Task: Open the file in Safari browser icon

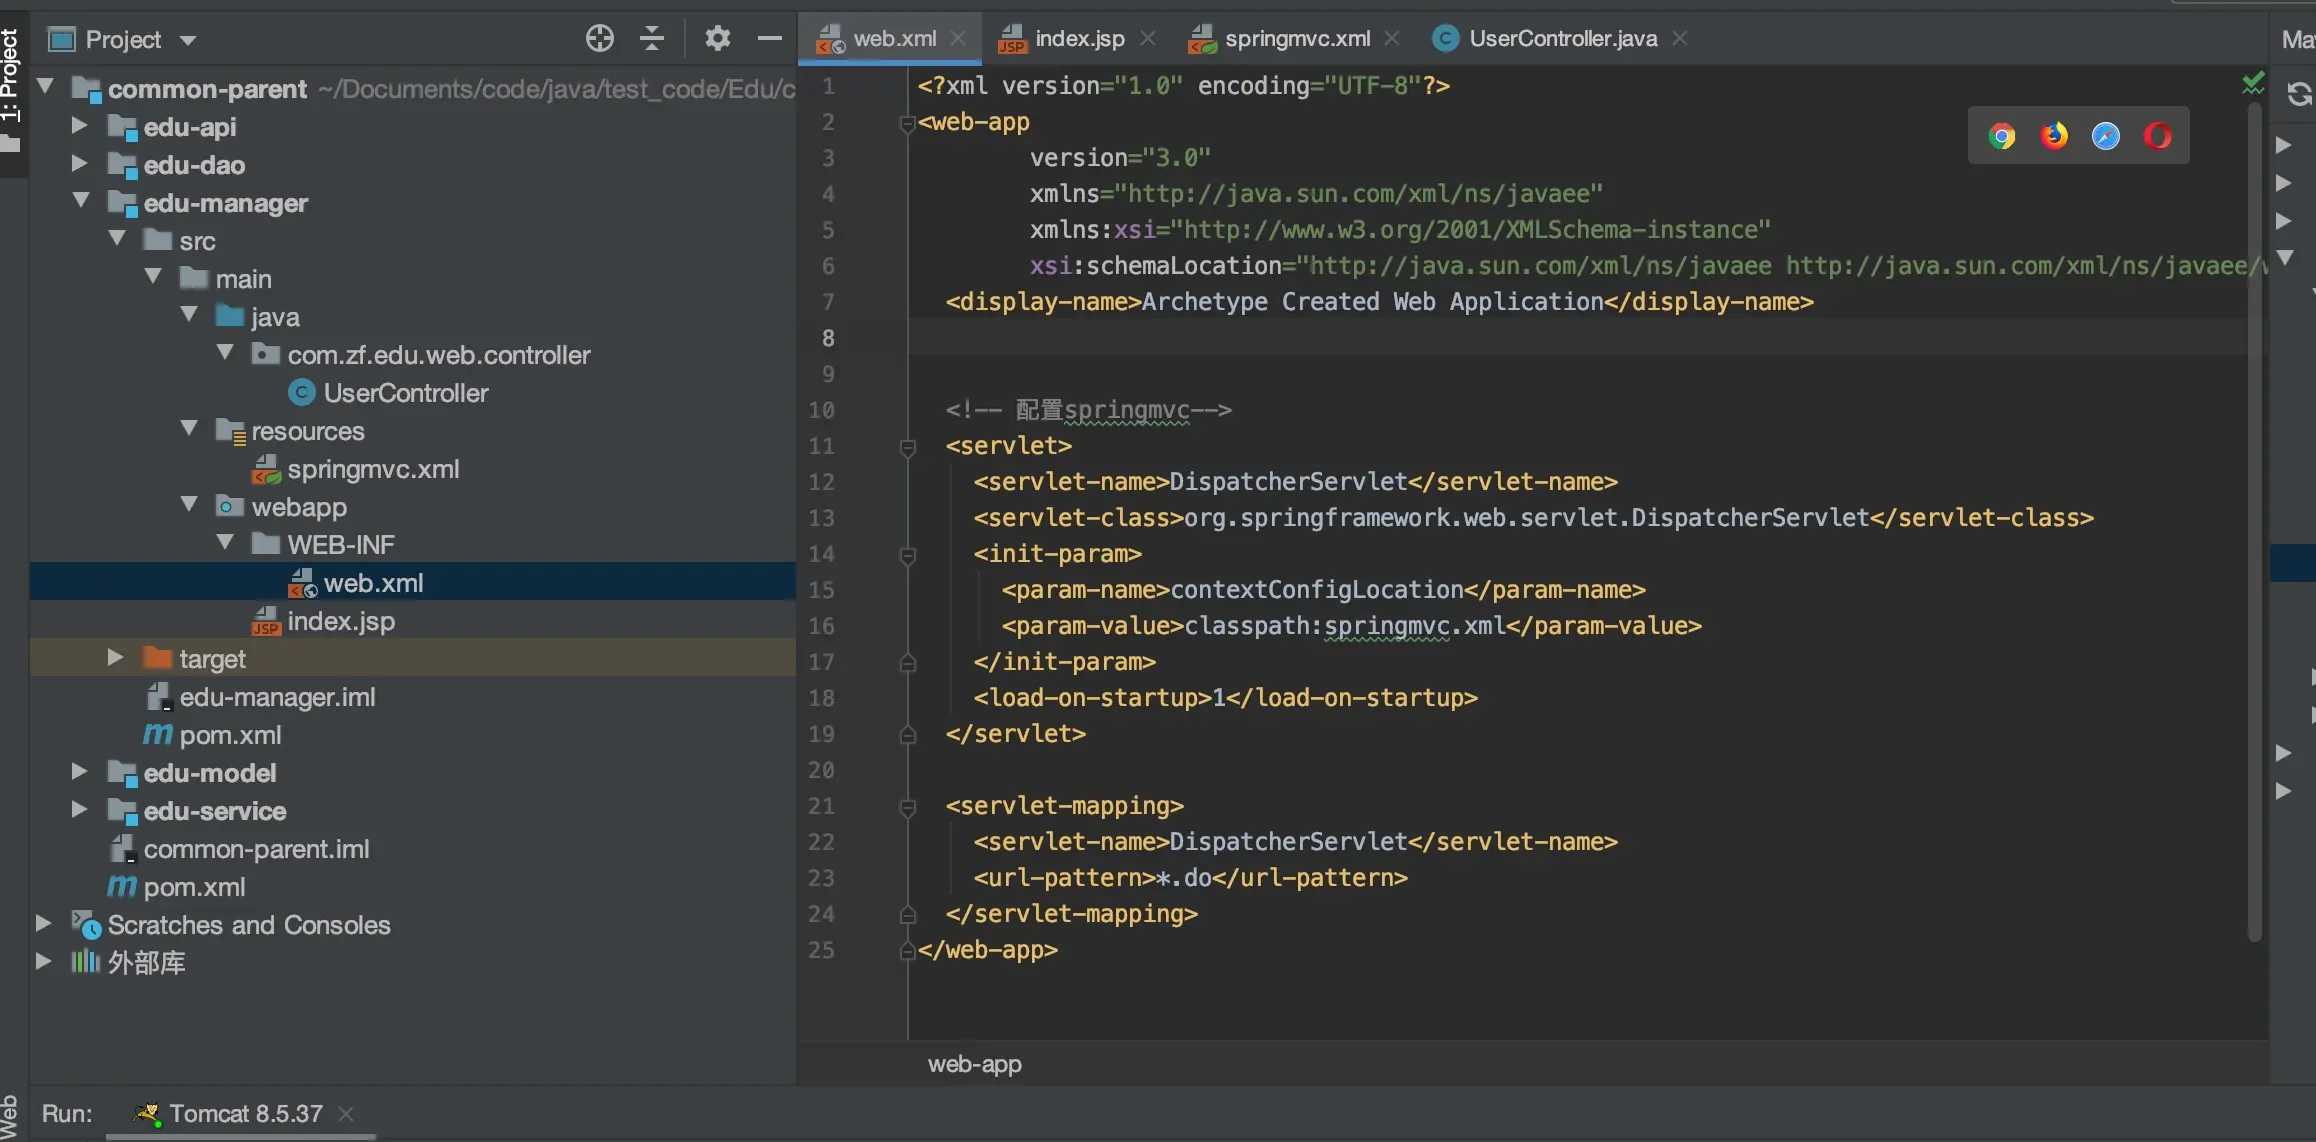Action: coord(2106,136)
